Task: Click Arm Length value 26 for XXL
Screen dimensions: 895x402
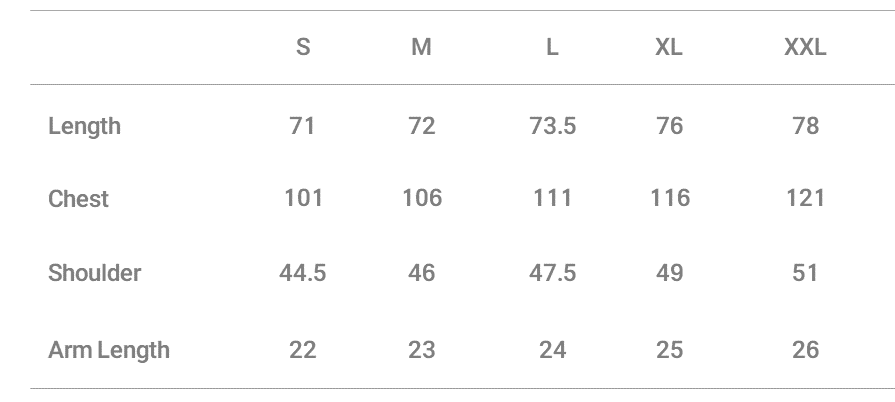Action: [x=805, y=350]
